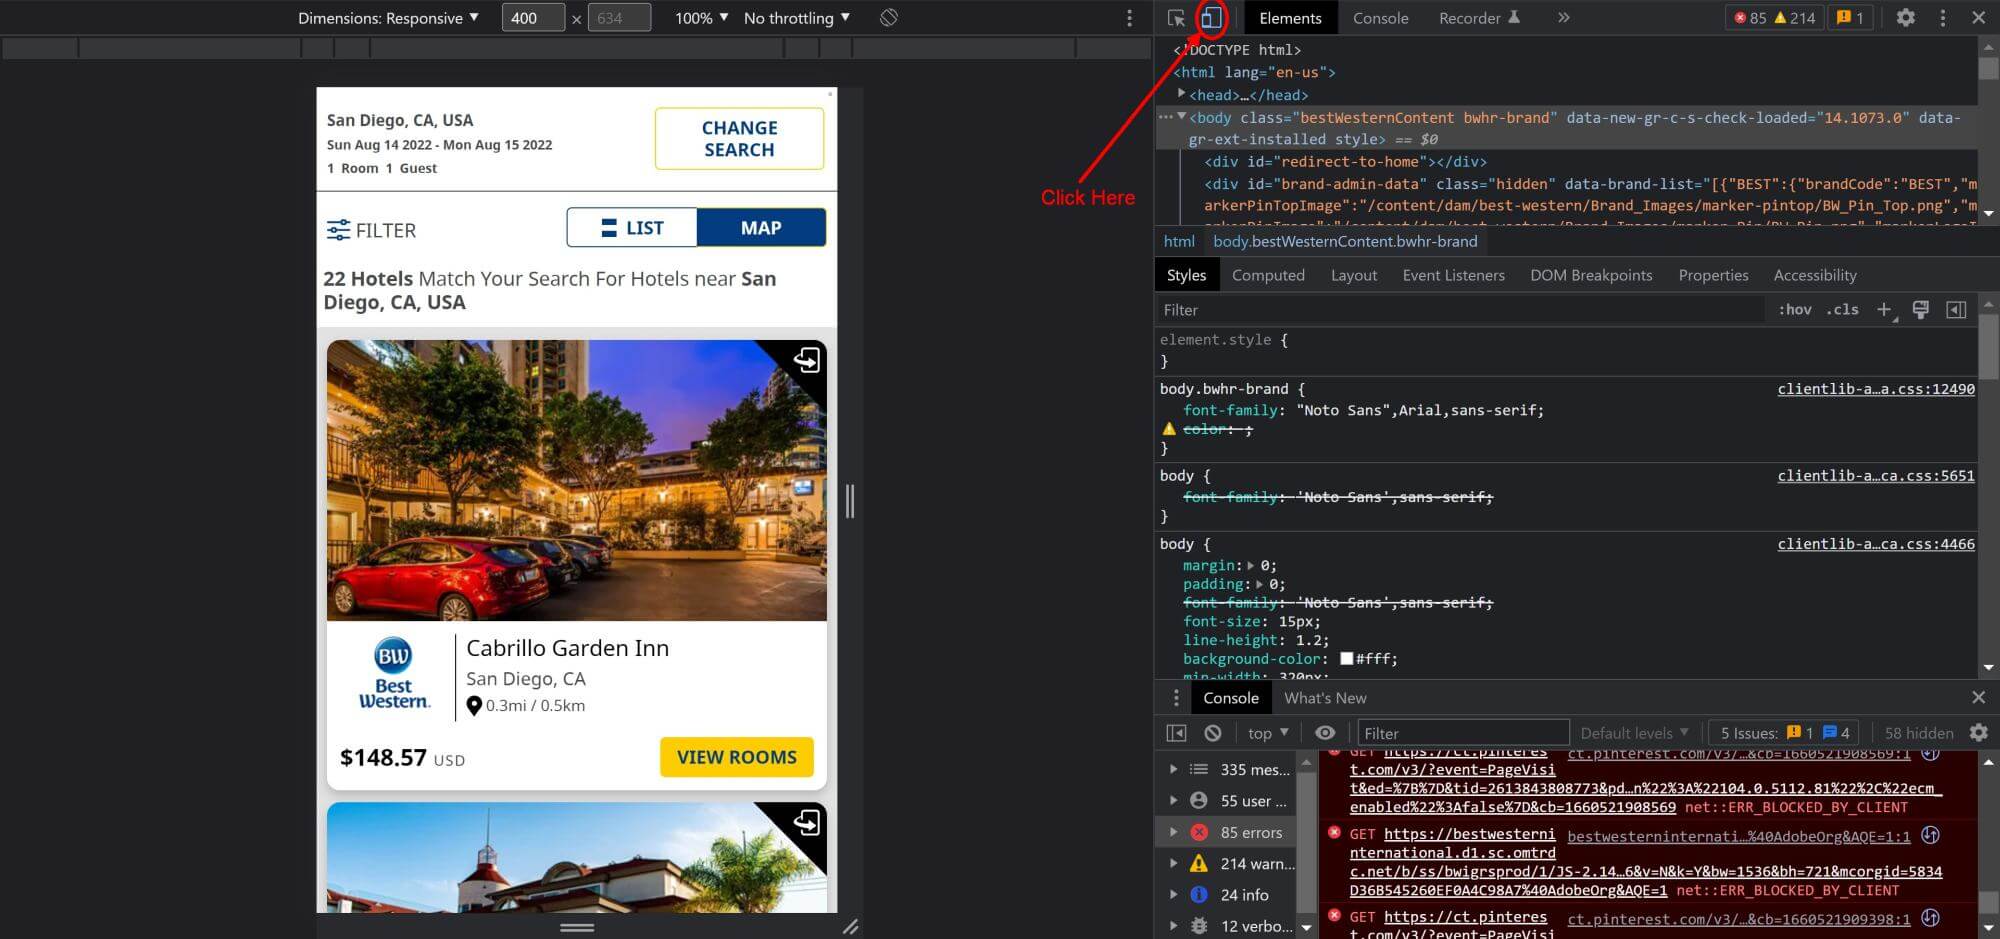Viewport: 2000px width, 939px height.
Task: Click the VIEW ROOMS button
Action: (736, 757)
